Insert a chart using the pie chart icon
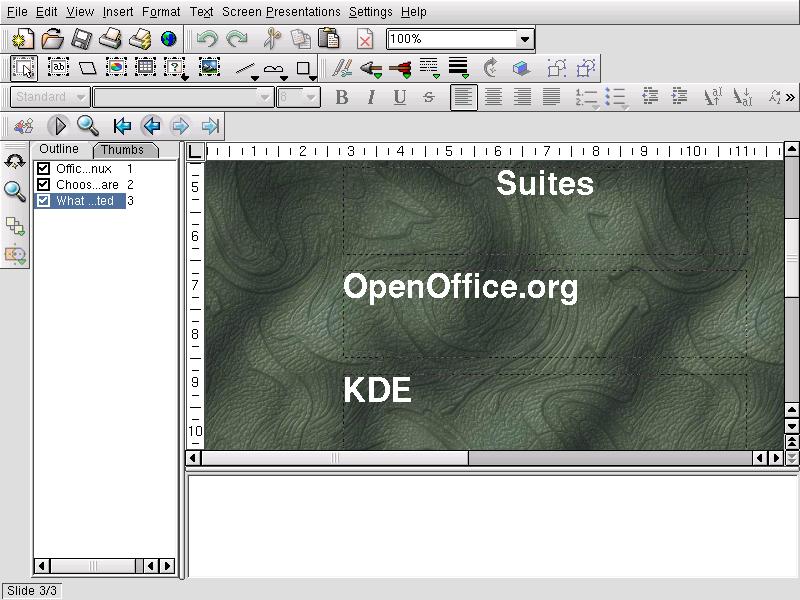 tap(117, 68)
